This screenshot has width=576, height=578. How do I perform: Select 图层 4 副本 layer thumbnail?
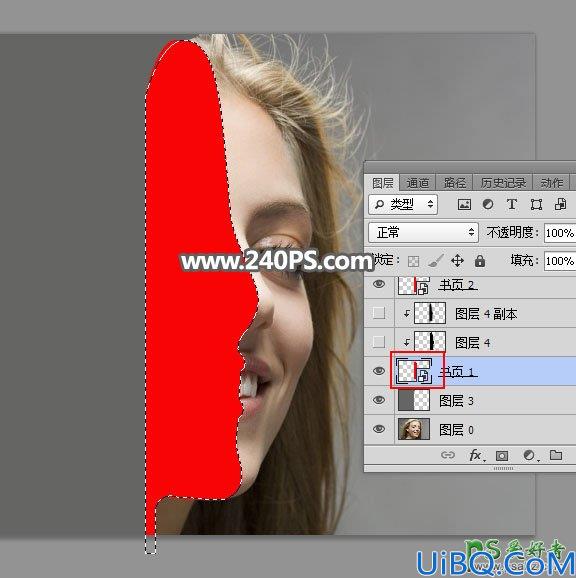[430, 313]
